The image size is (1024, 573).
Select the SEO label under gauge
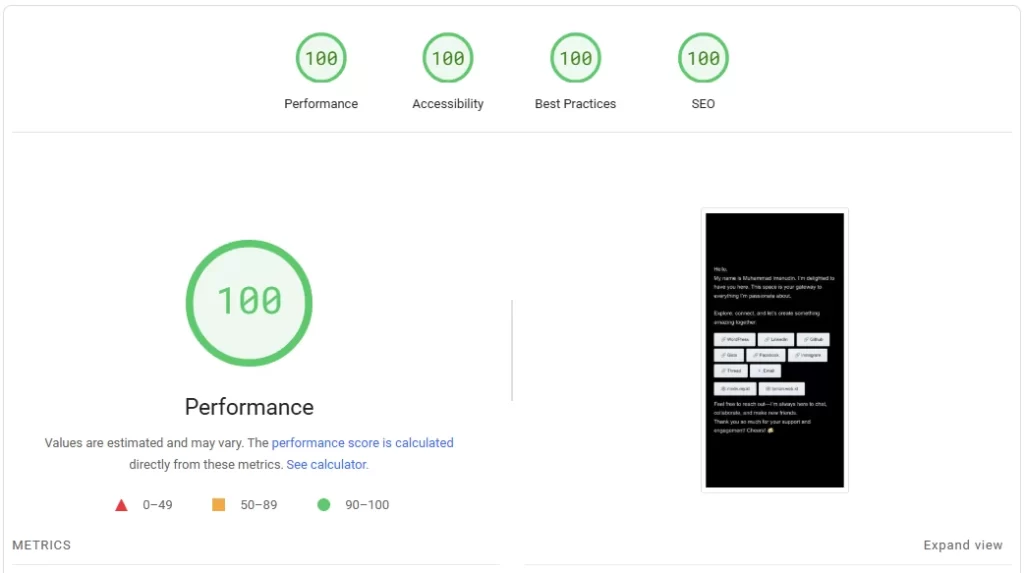pyautogui.click(x=703, y=104)
